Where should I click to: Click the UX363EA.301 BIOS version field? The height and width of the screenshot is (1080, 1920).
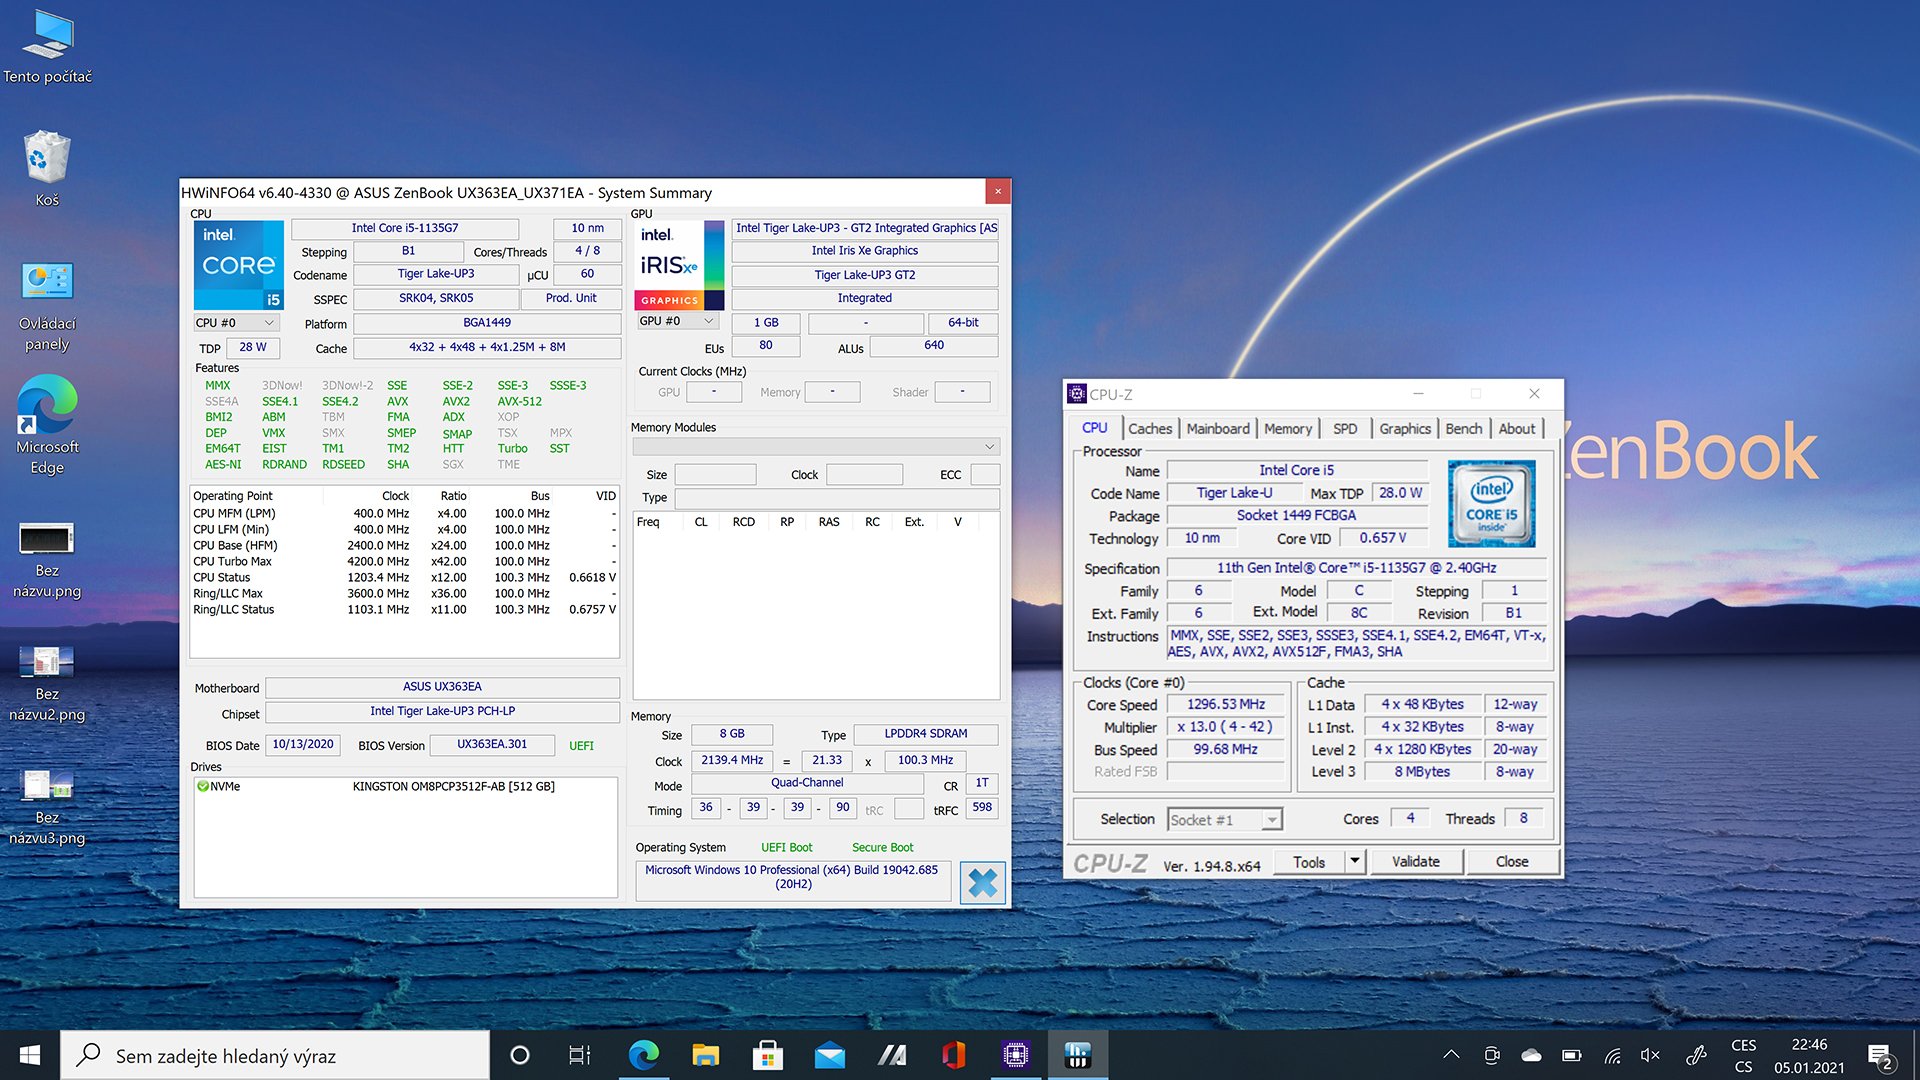(491, 745)
